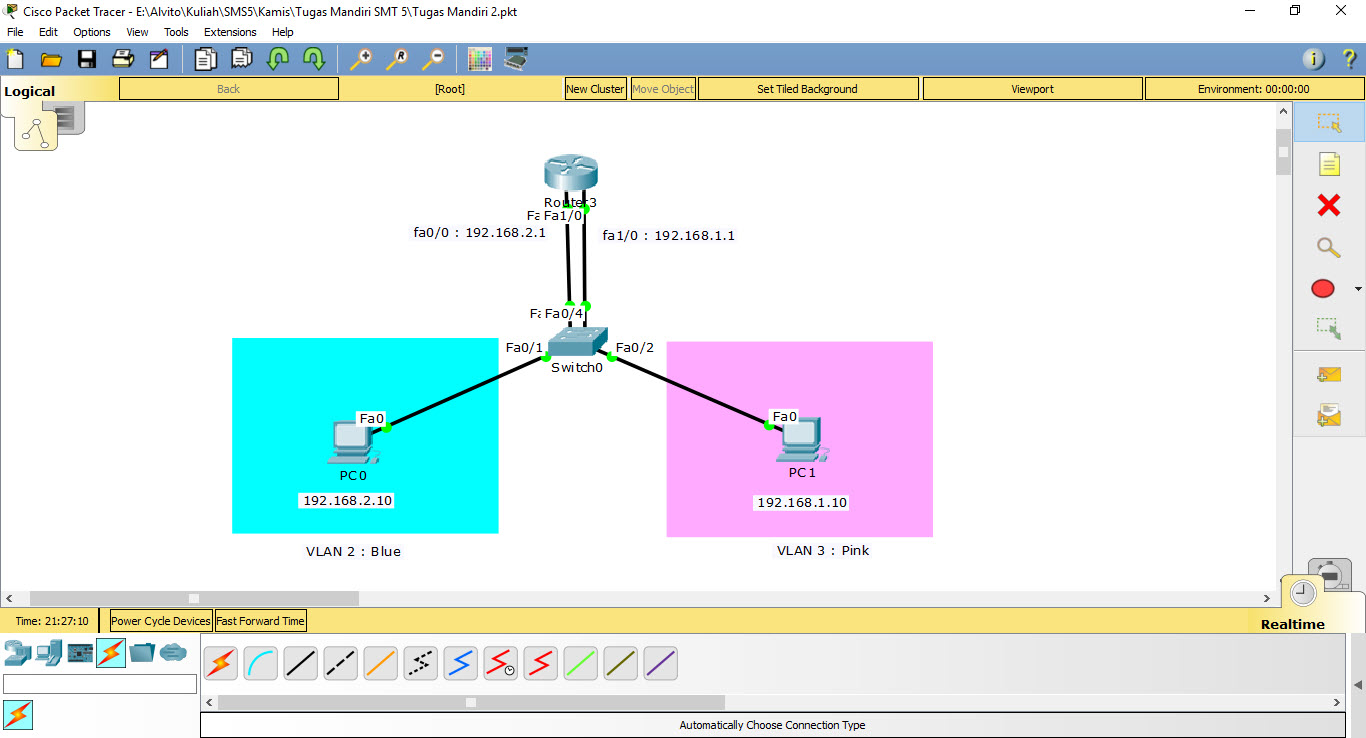Open the color palette toolbar icon
The height and width of the screenshot is (738, 1366).
[x=479, y=59]
